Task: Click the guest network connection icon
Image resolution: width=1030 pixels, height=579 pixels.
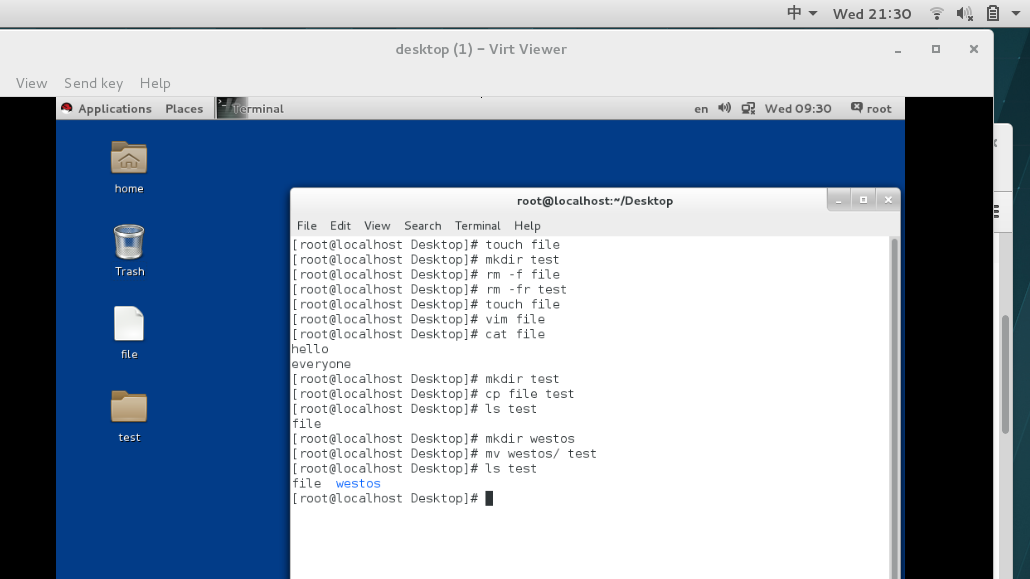Action: (748, 108)
